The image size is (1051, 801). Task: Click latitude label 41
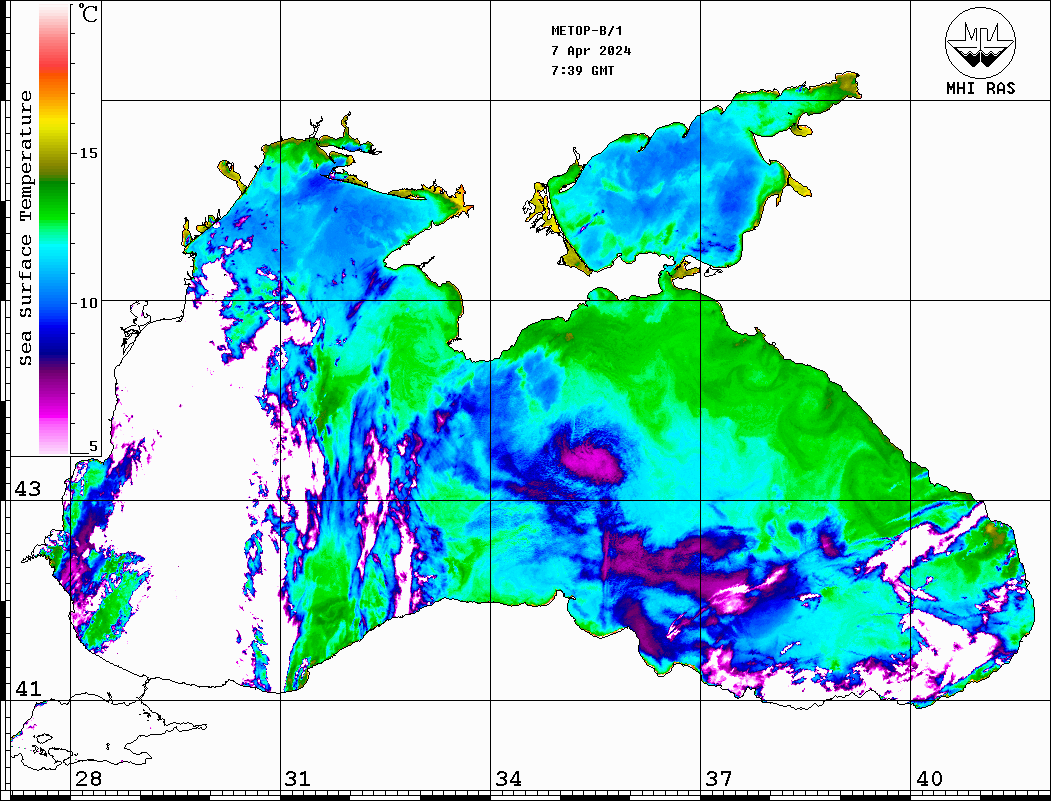tap(27, 688)
